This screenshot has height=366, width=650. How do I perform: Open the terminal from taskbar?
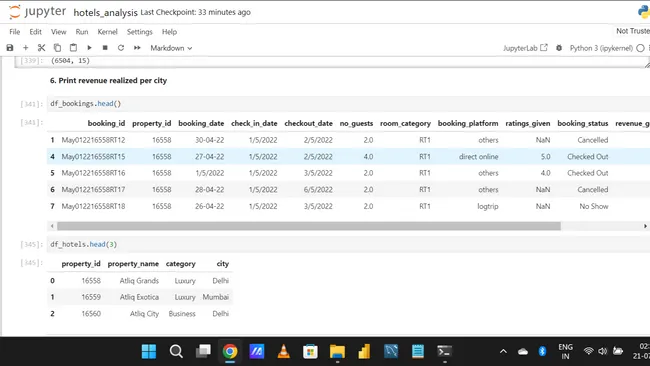click(x=444, y=351)
